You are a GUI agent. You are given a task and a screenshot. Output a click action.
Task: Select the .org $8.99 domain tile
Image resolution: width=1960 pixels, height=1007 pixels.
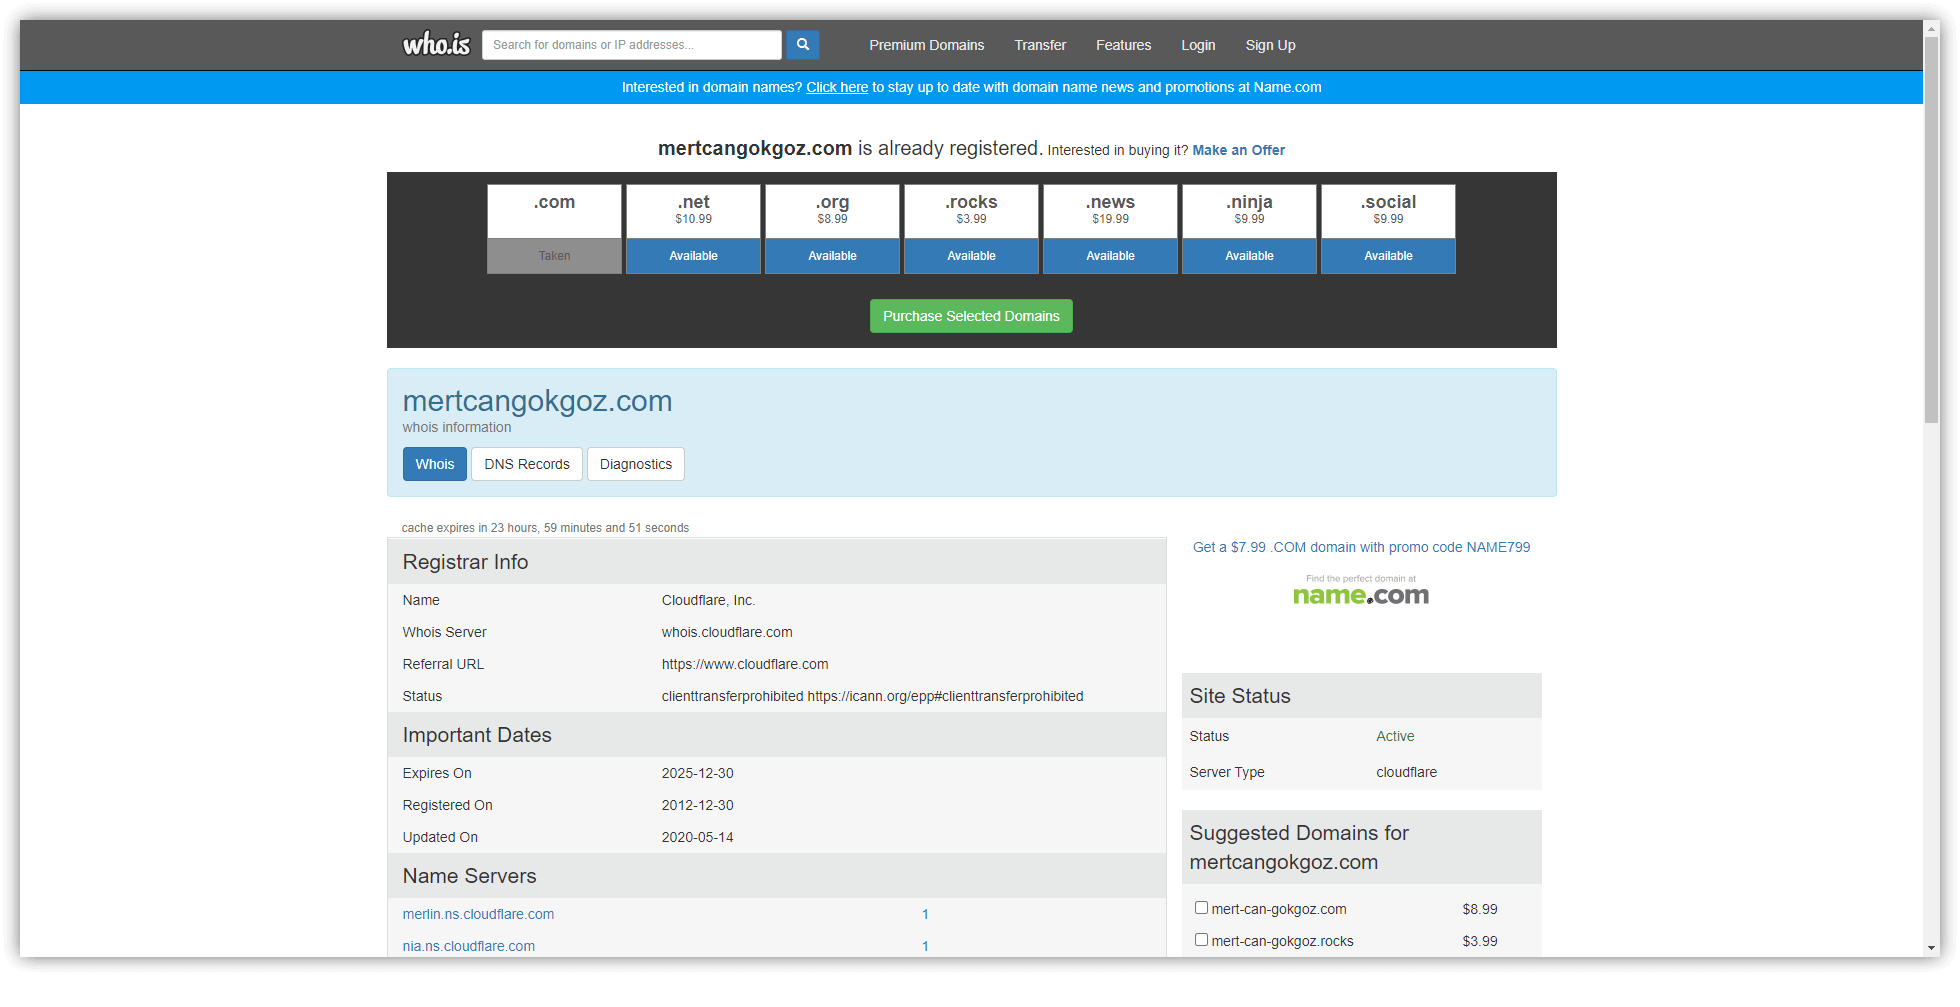(x=832, y=229)
